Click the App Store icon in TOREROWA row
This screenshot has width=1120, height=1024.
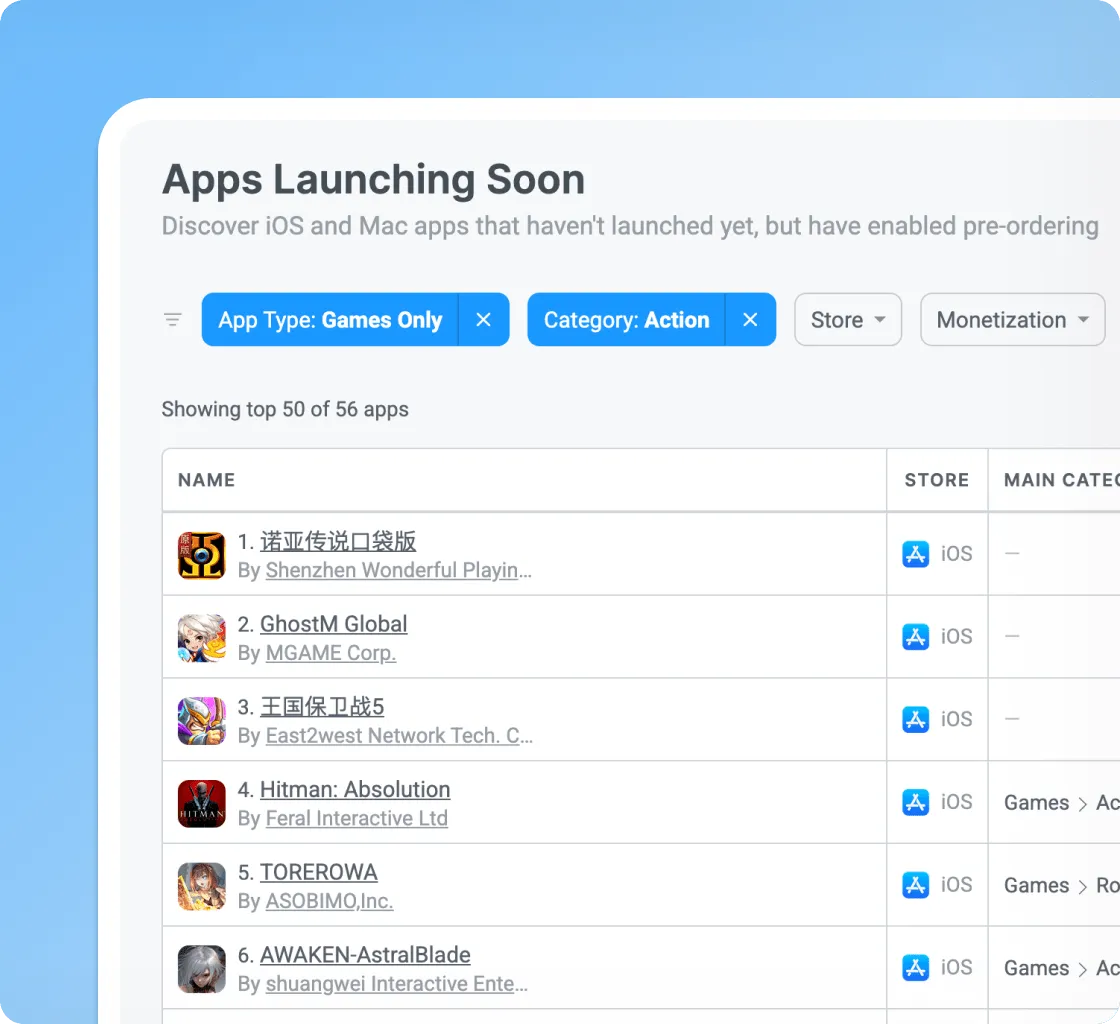(916, 885)
